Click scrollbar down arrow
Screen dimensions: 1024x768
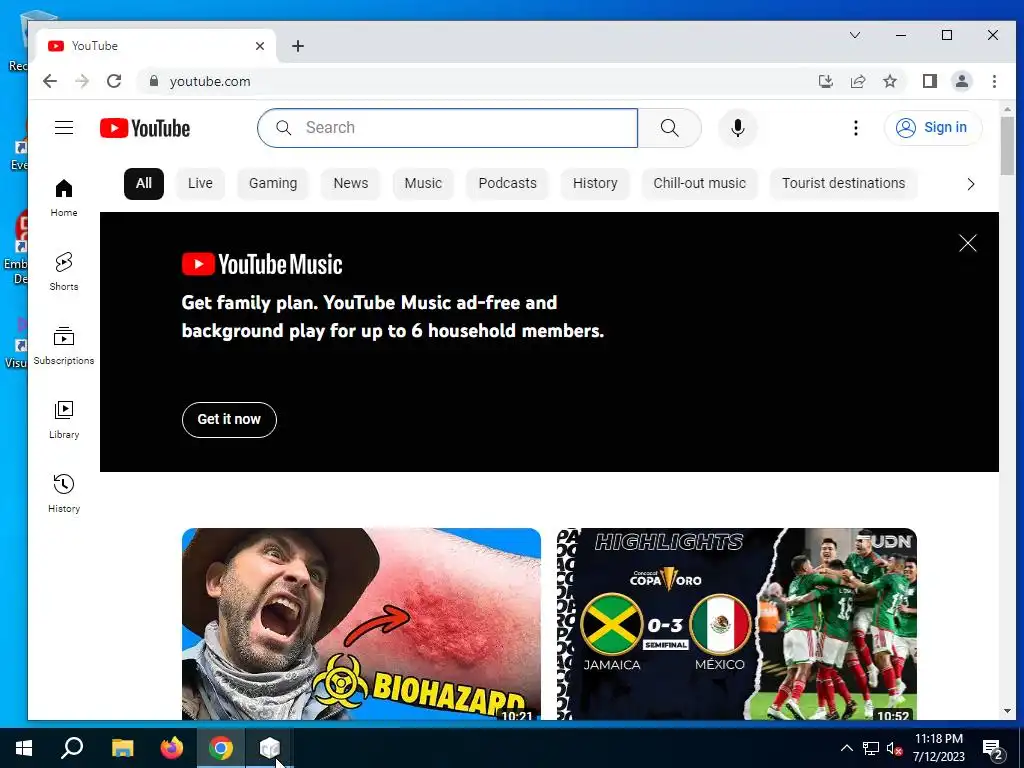[x=1007, y=711]
